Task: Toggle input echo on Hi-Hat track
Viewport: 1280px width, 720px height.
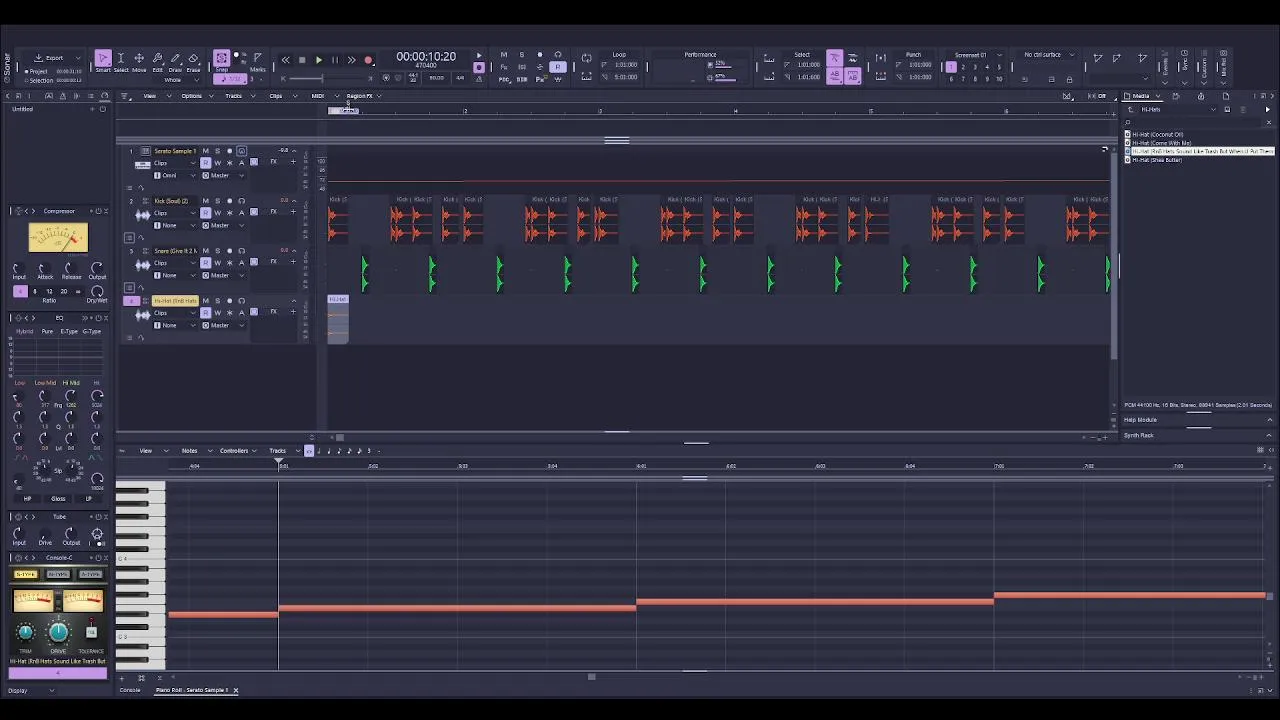Action: (x=241, y=301)
